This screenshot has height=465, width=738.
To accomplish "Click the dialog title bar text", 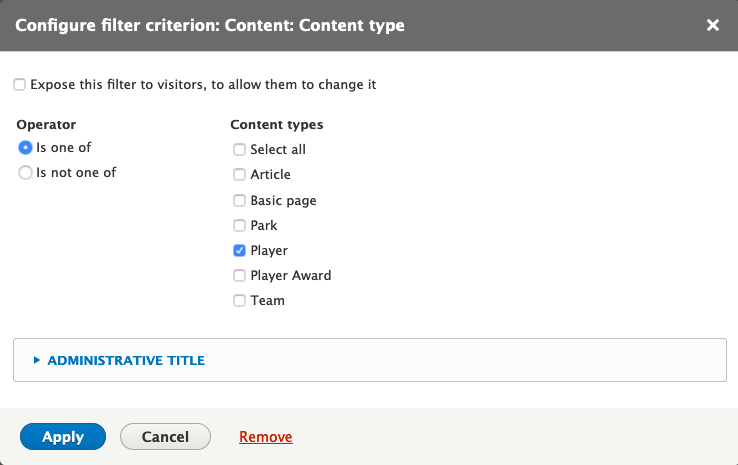I will pyautogui.click(x=210, y=25).
